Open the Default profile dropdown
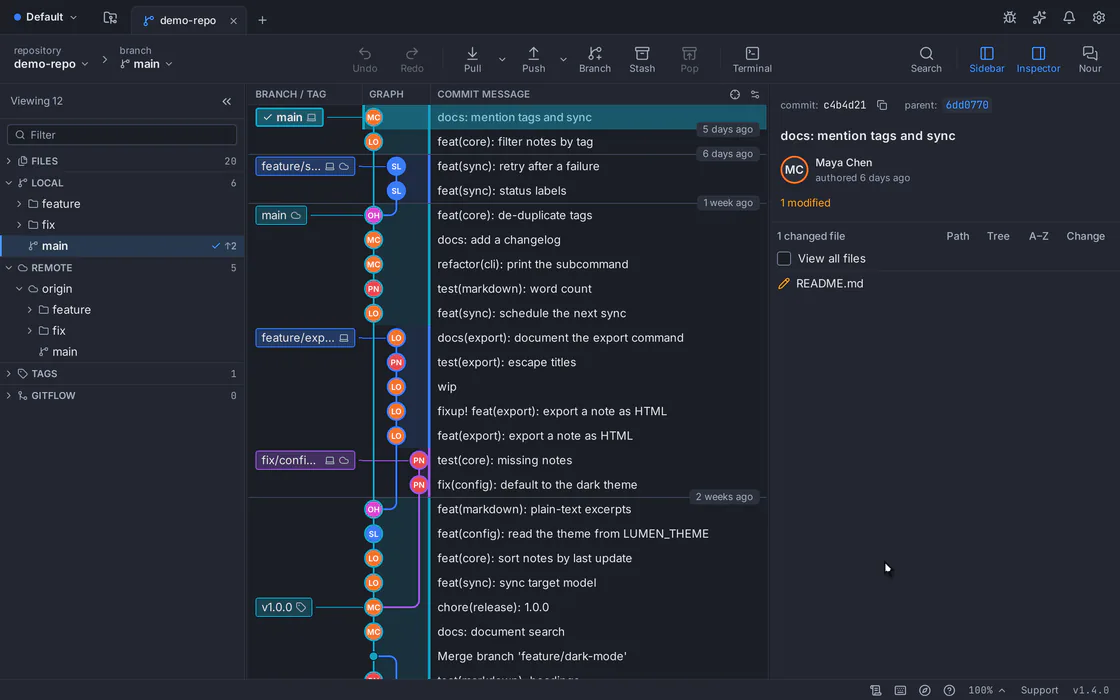The height and width of the screenshot is (700, 1120). point(45,17)
